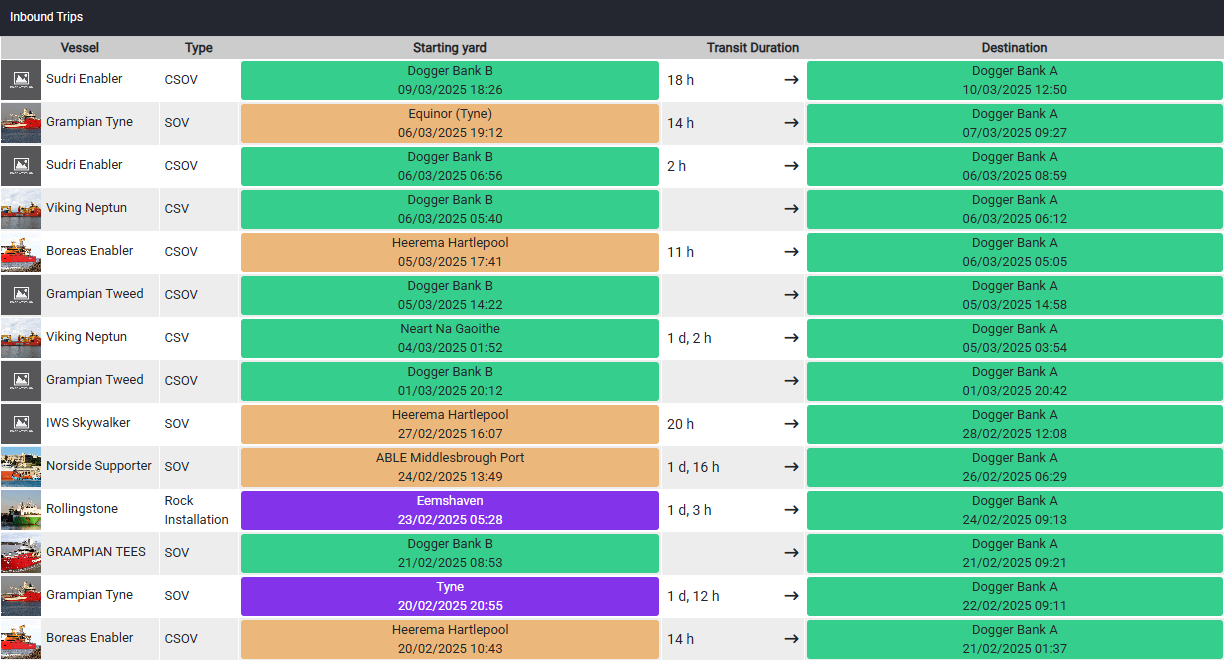The width and height of the screenshot is (1224, 660).
Task: Click the arrow in the 20 h transit row
Action: coord(791,424)
